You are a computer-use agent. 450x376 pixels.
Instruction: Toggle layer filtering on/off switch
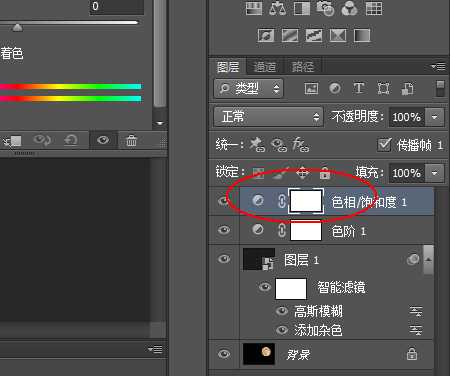[x=440, y=88]
